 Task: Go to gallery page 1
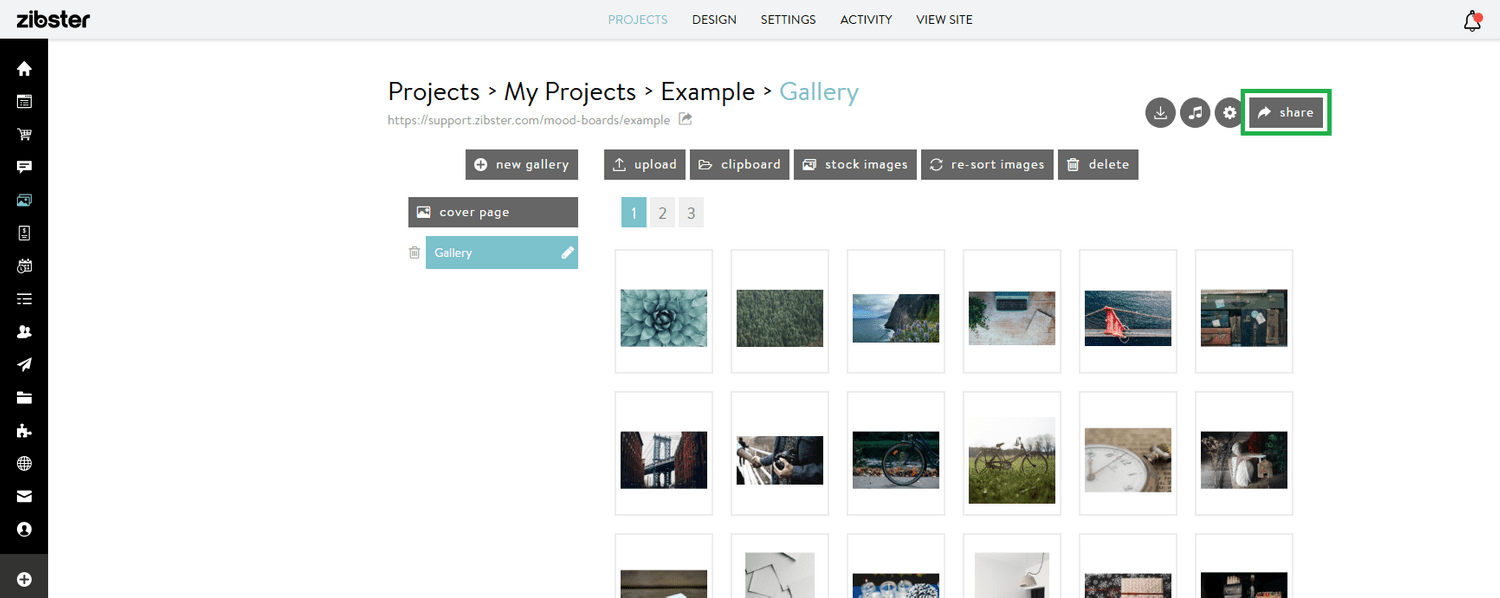pos(634,213)
